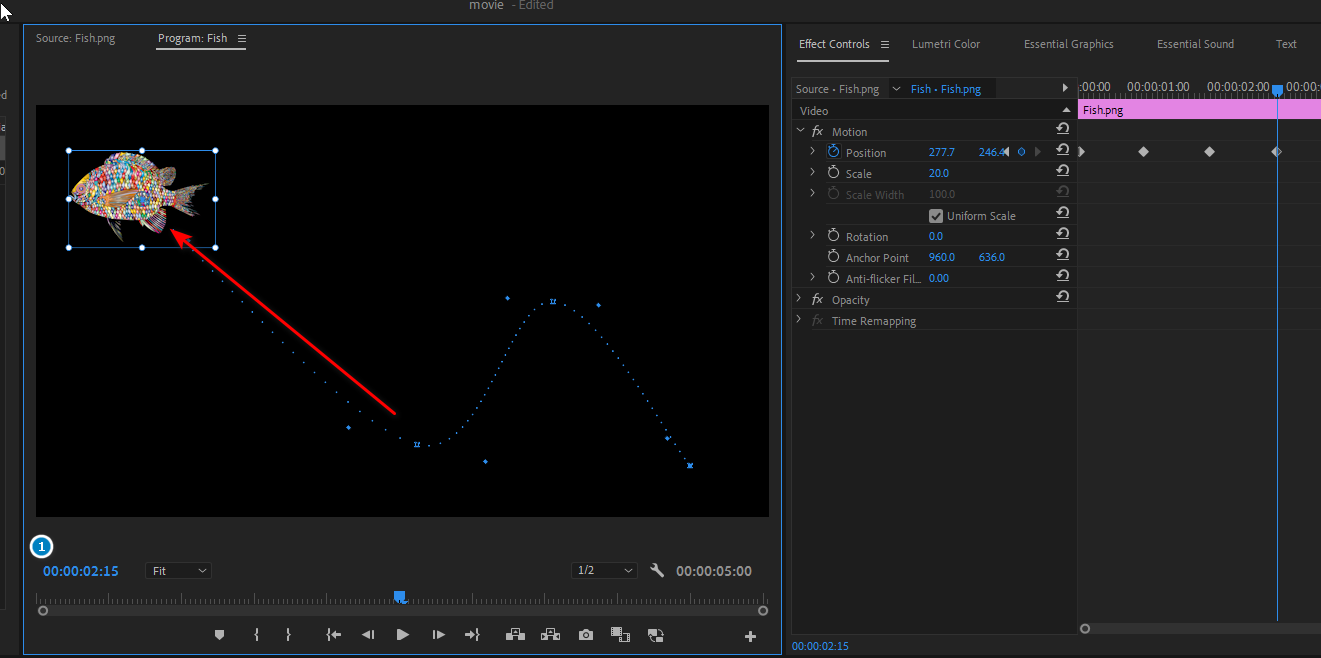Expand the Opacity effect section

799,299
